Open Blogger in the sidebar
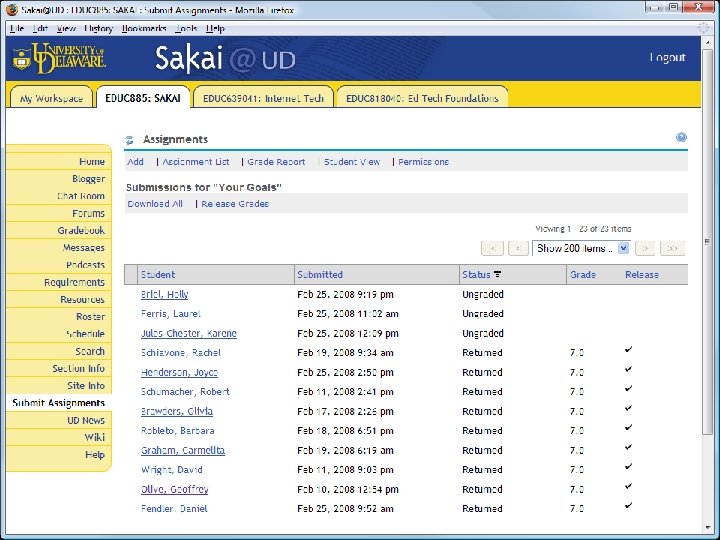 pos(88,179)
